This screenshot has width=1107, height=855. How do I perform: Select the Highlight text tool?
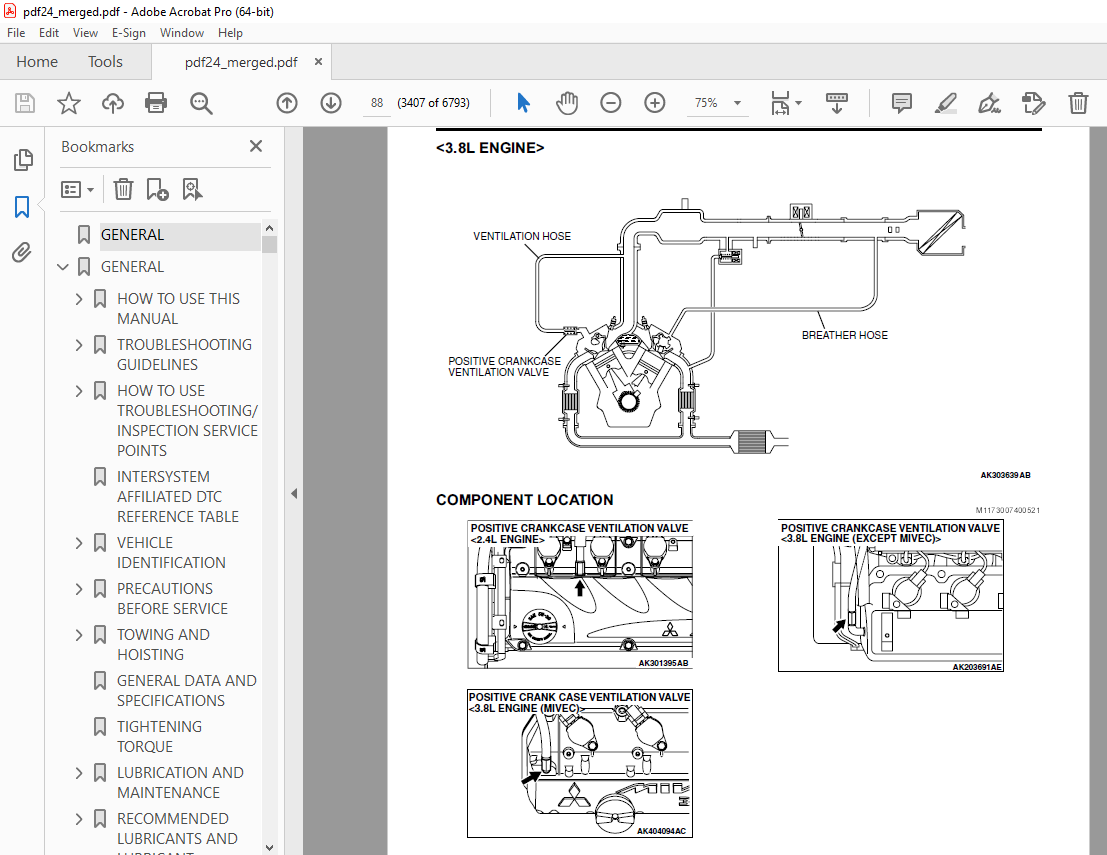(x=945, y=103)
